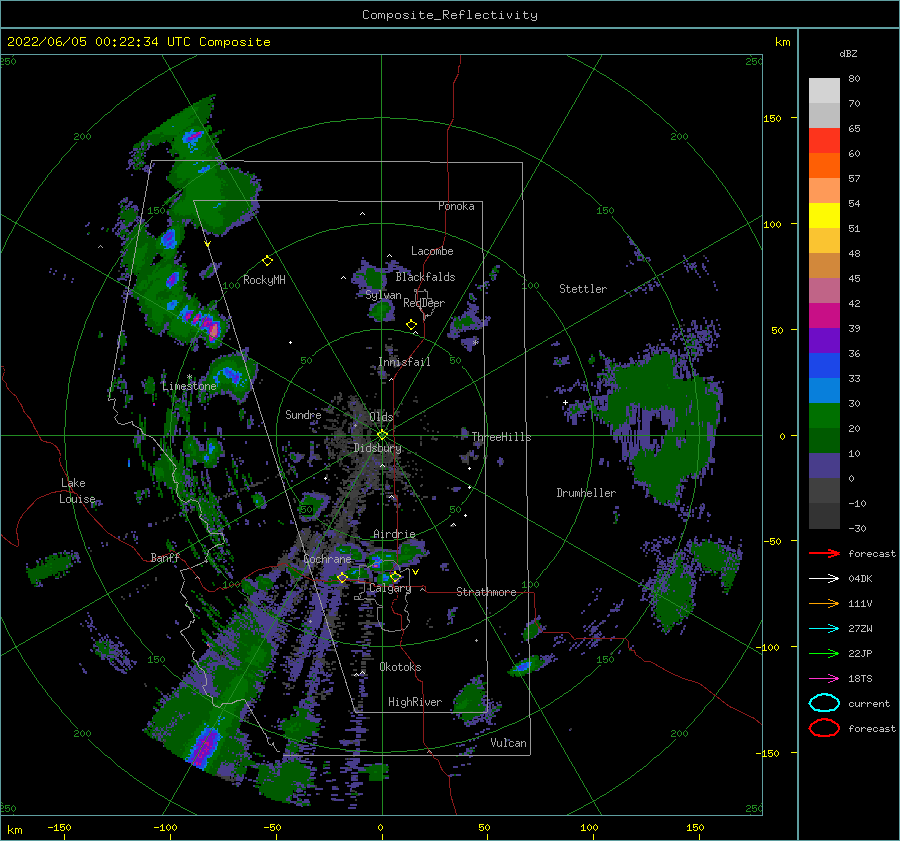Click the red forecast arrow legend icon
Screen dimensions: 900x841
coord(824,553)
